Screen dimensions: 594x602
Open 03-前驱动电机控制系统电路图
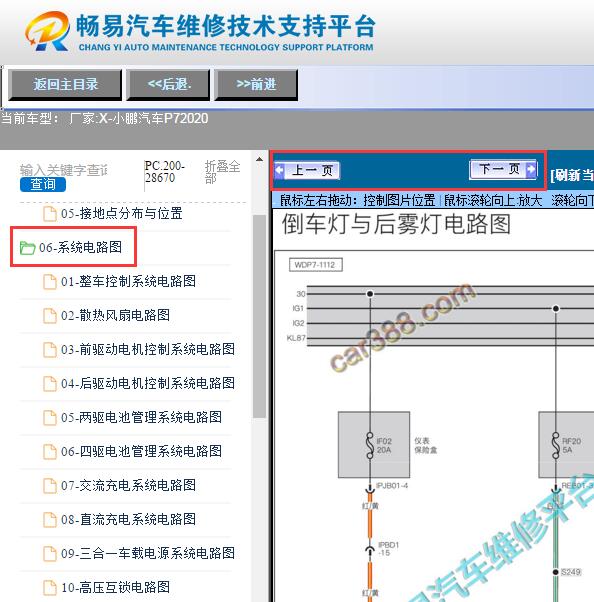148,349
